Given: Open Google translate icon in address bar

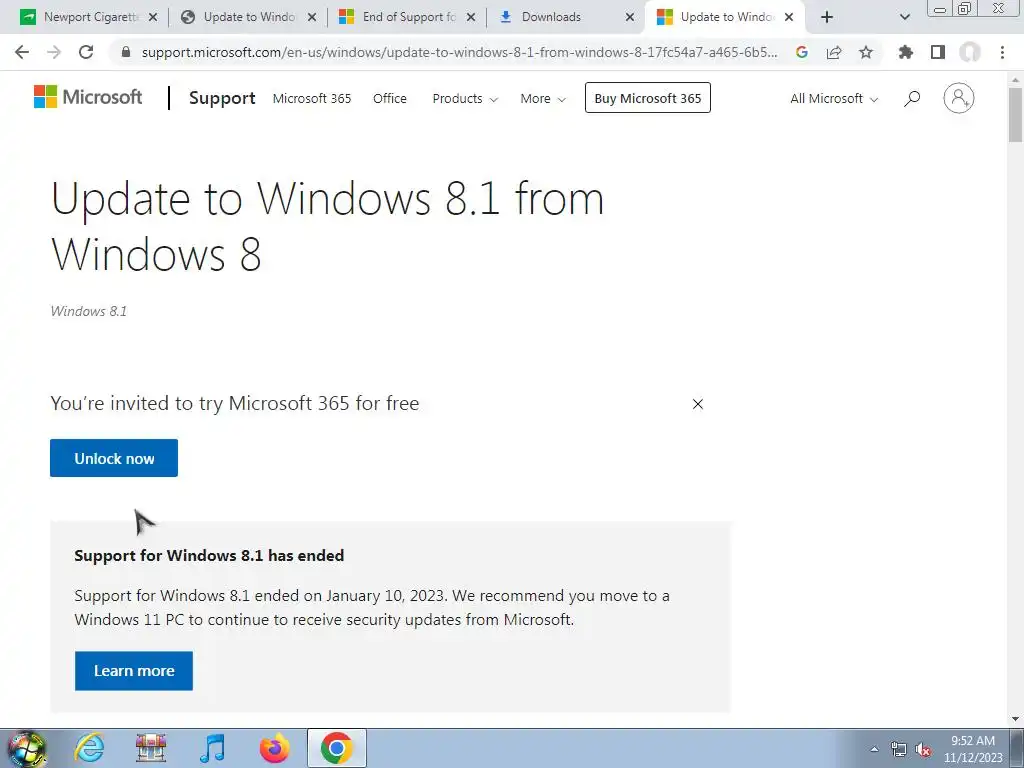Looking at the screenshot, I should [x=802, y=52].
